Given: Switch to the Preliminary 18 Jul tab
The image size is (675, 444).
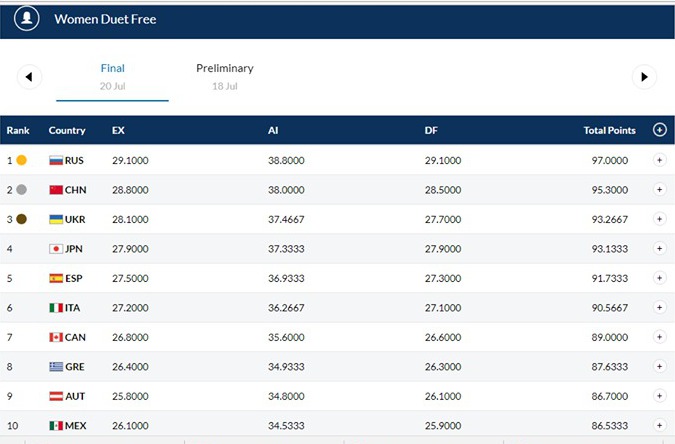Looking at the screenshot, I should tap(224, 77).
